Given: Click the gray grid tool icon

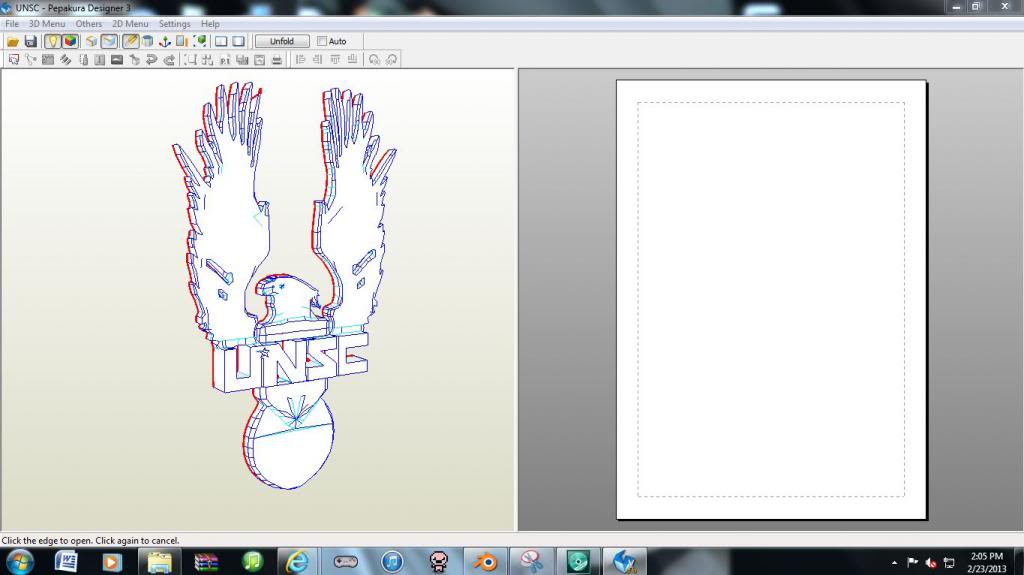Looking at the screenshot, I should click(x=48, y=59).
